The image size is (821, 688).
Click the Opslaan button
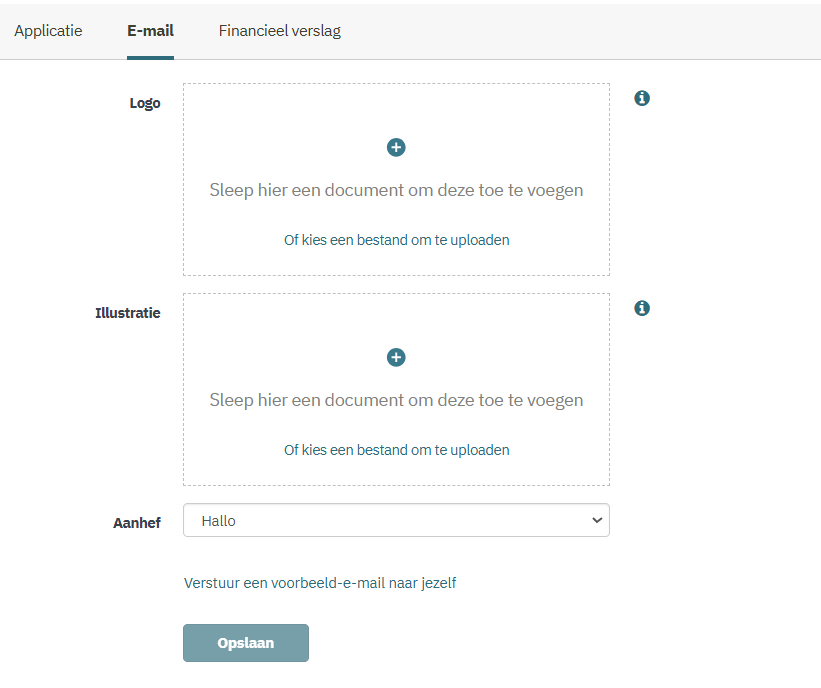click(246, 643)
